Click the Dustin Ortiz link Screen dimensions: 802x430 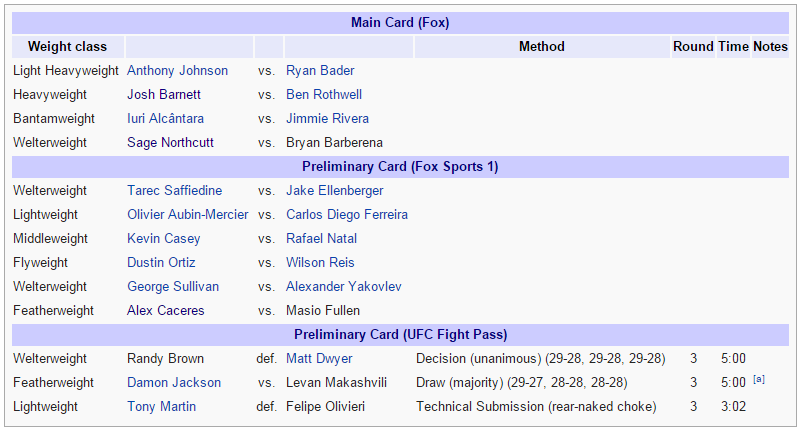pyautogui.click(x=161, y=263)
